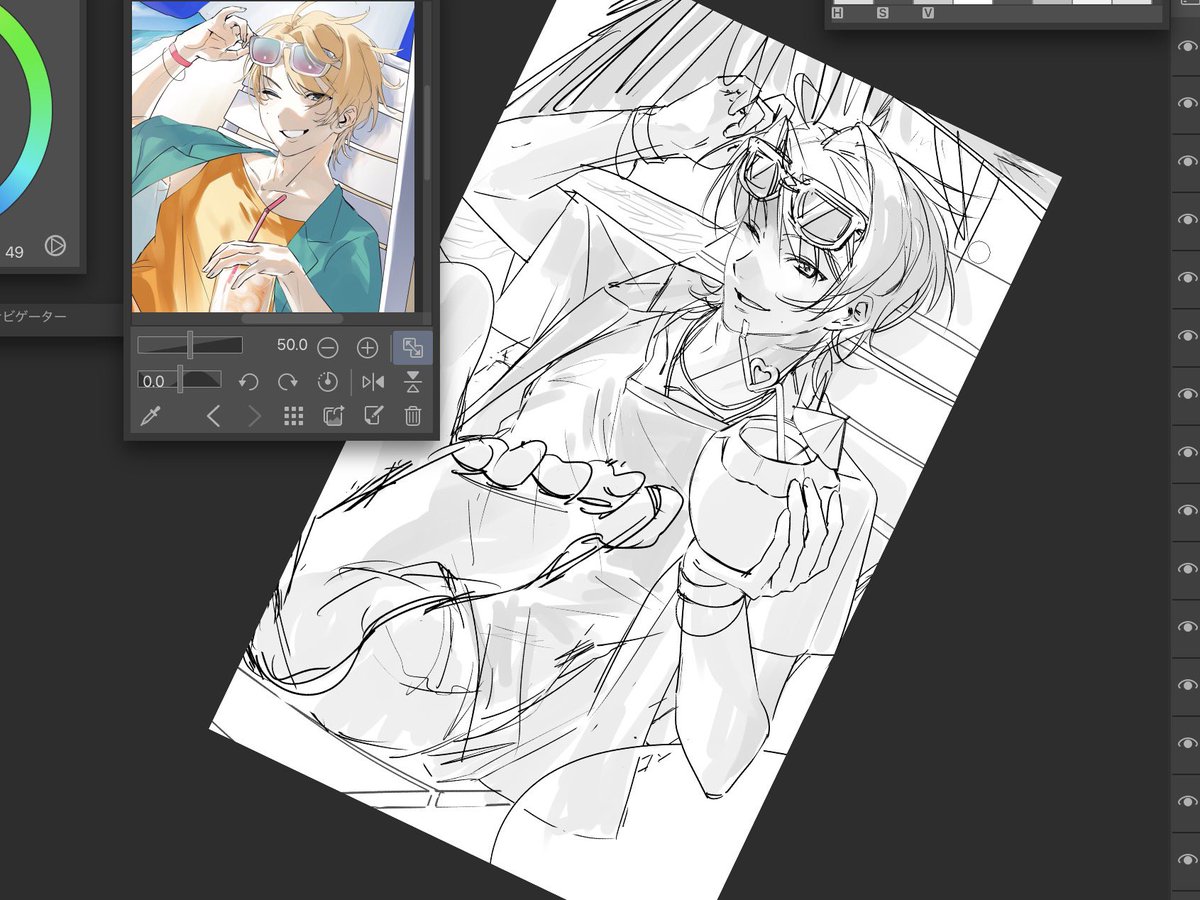1200x900 pixels.
Task: Toggle topmost visible layer eye icon
Action: [x=1186, y=46]
